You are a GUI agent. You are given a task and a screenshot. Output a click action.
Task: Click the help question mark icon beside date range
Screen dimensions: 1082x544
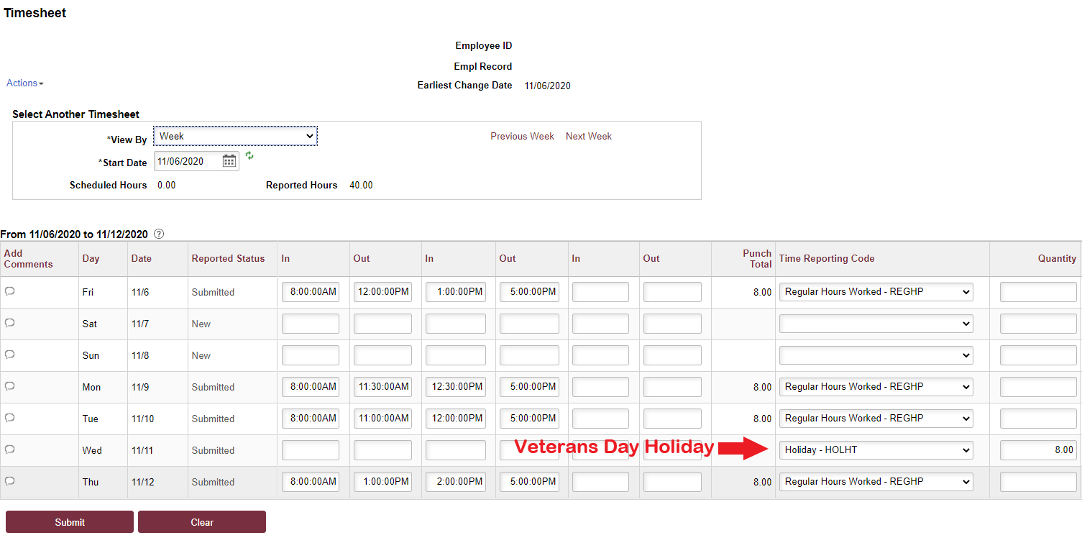[159, 234]
